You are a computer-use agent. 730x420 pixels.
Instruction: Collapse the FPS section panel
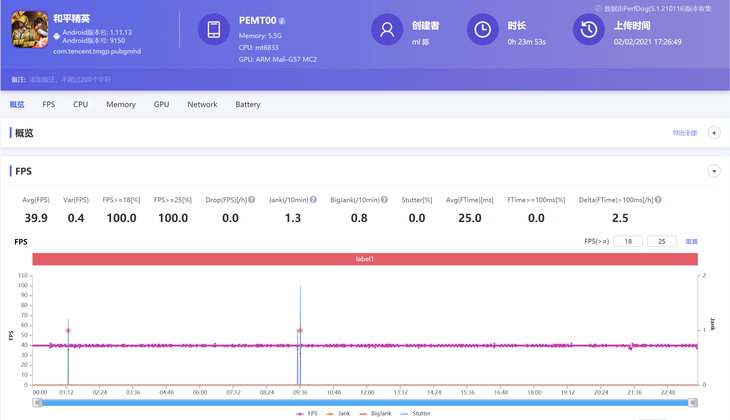point(714,171)
